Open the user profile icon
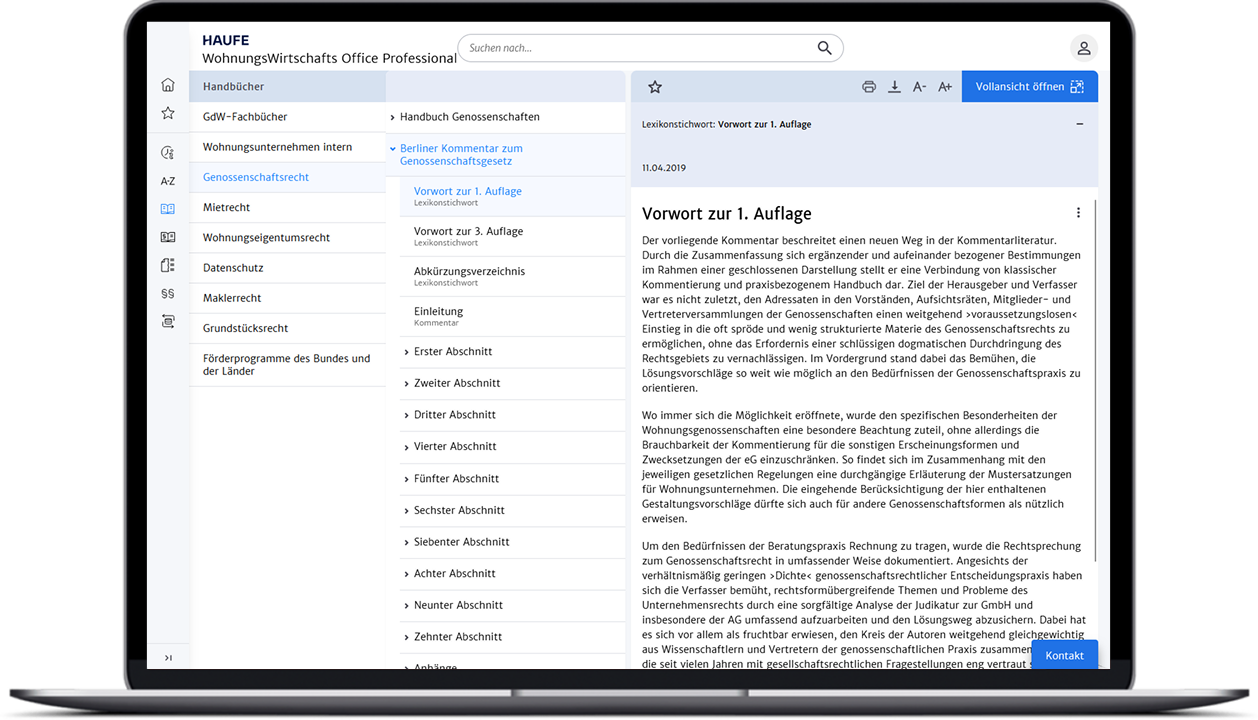 click(1083, 48)
